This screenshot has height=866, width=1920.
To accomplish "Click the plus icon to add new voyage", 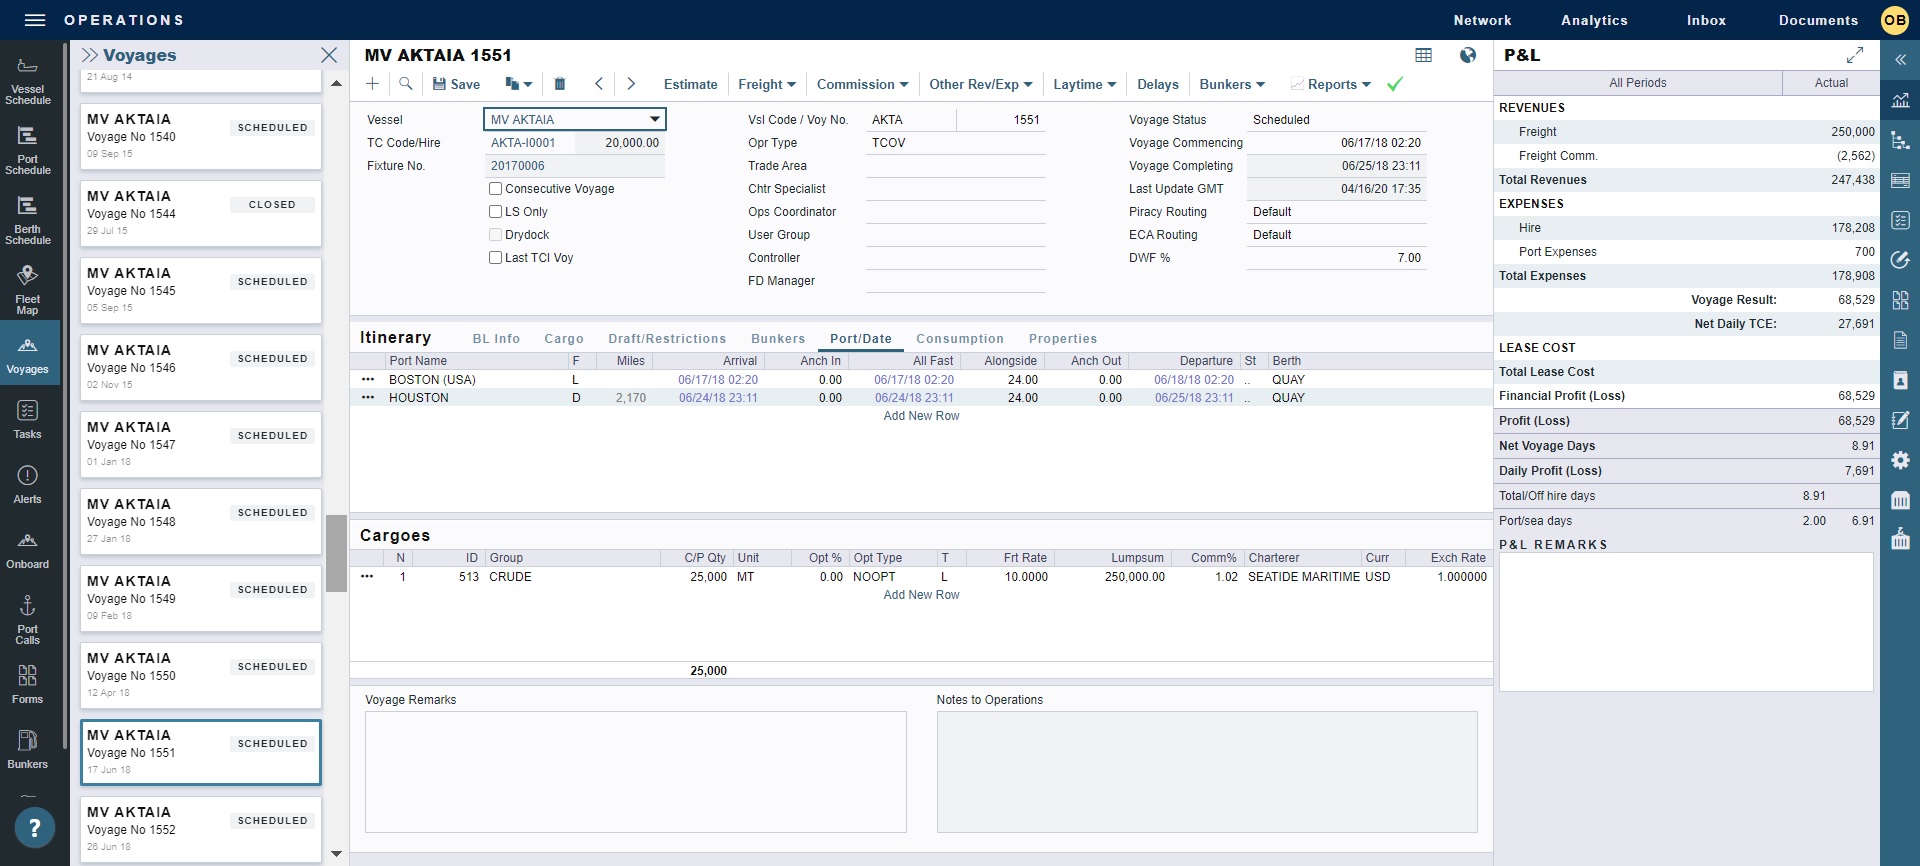I will click(x=373, y=84).
